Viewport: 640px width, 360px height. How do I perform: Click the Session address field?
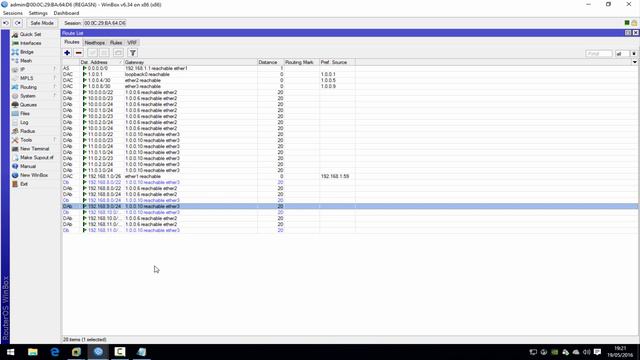[x=105, y=23]
